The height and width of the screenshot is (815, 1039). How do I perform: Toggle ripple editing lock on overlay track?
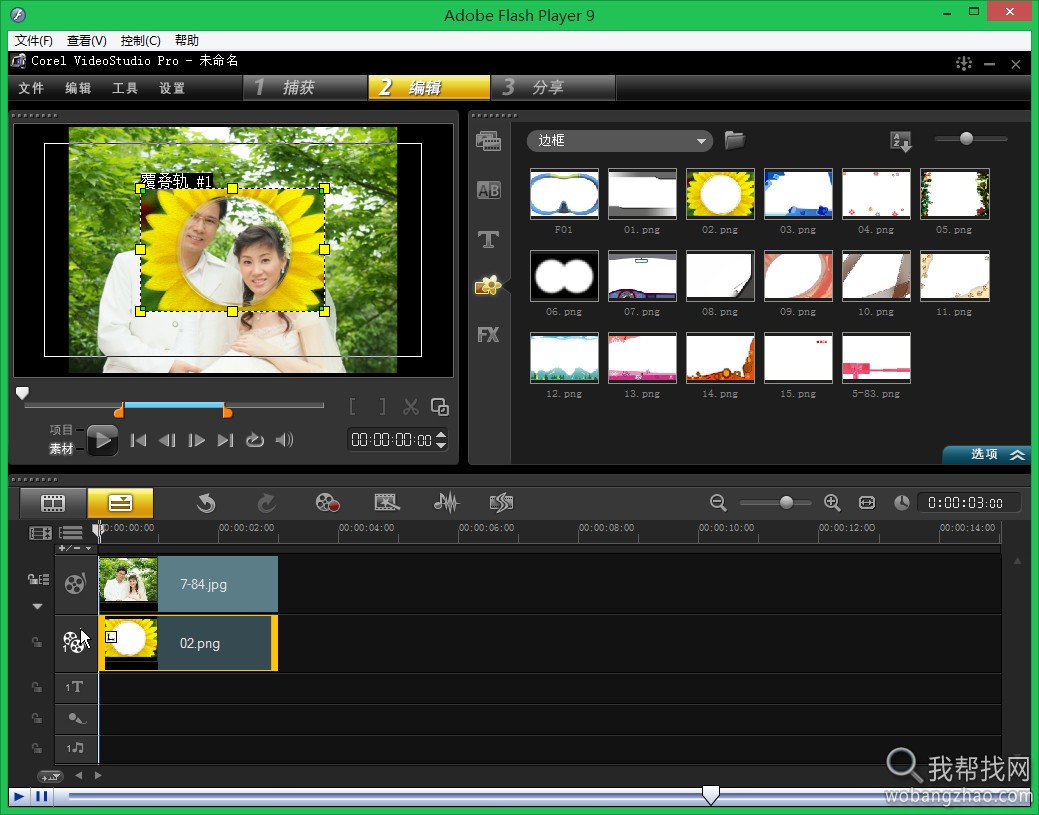pos(37,642)
